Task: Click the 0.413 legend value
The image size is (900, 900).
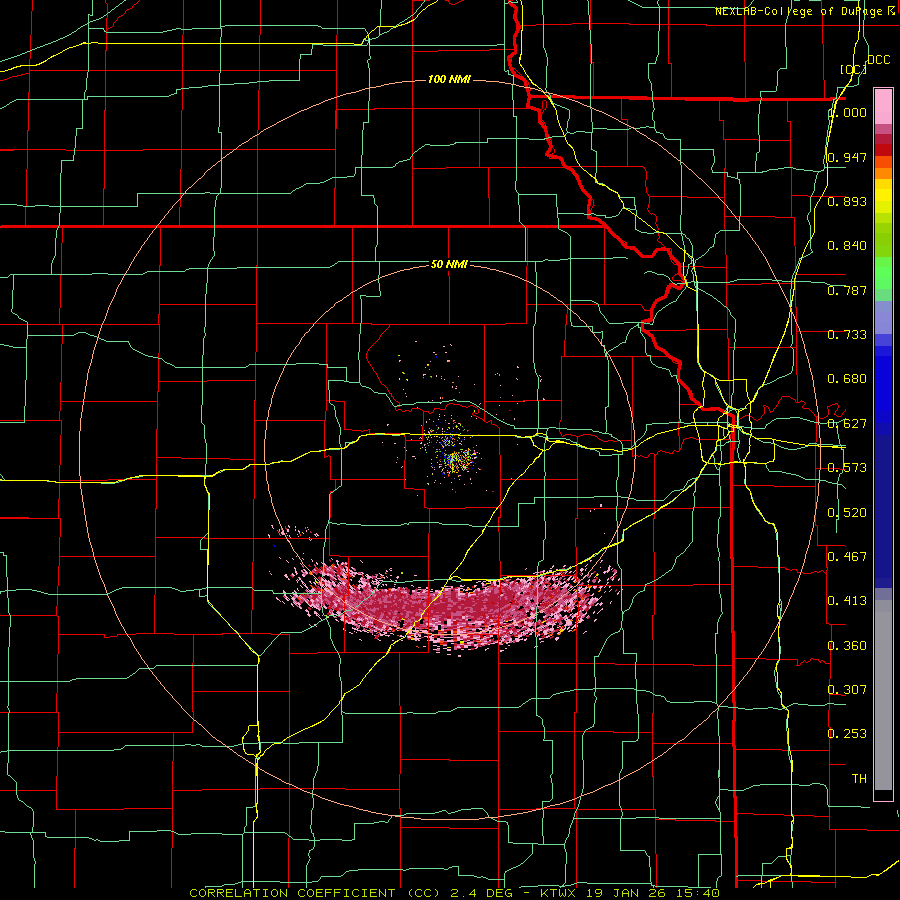Action: pos(847,601)
